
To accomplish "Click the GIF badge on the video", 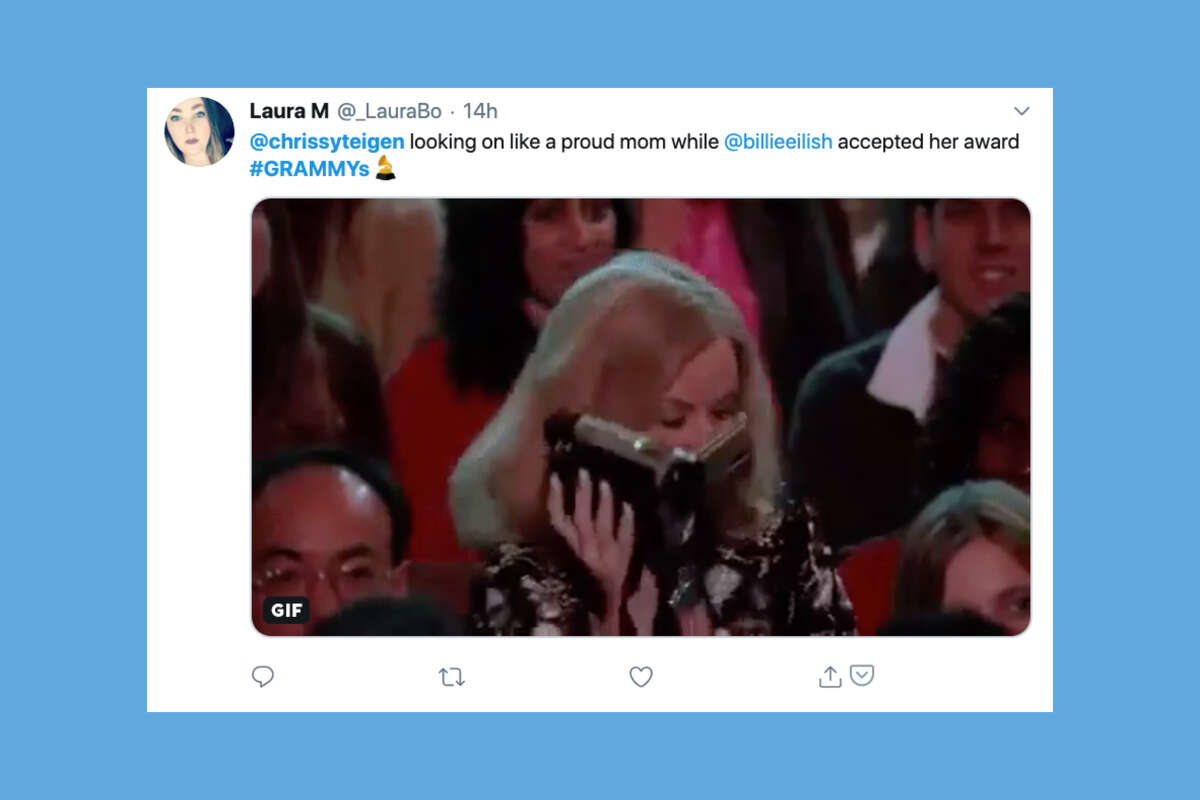I will click(x=287, y=610).
